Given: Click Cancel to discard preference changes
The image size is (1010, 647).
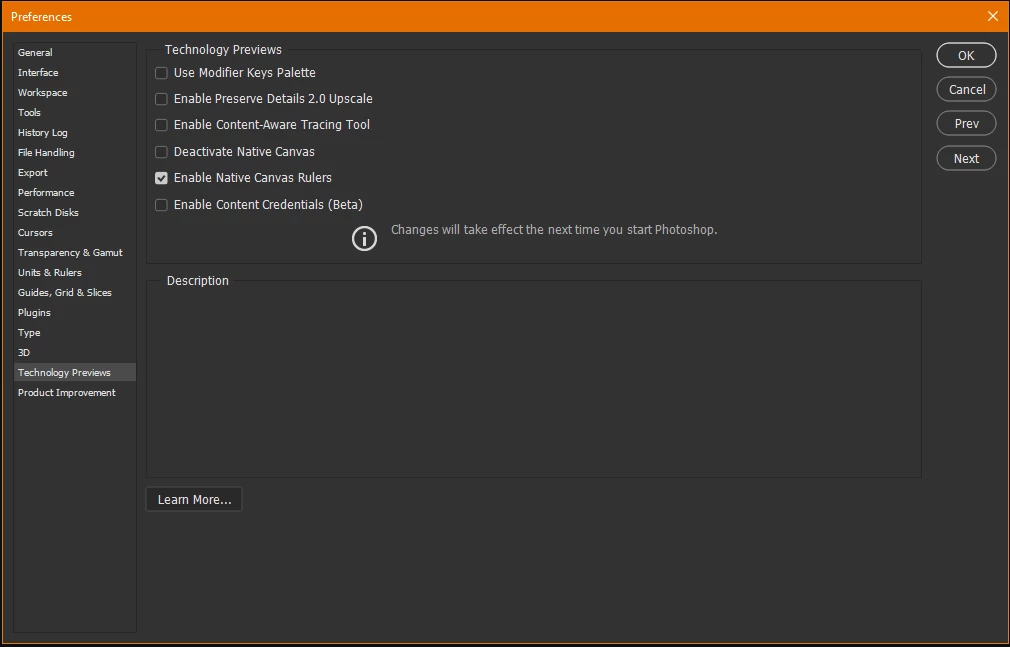Looking at the screenshot, I should [966, 90].
